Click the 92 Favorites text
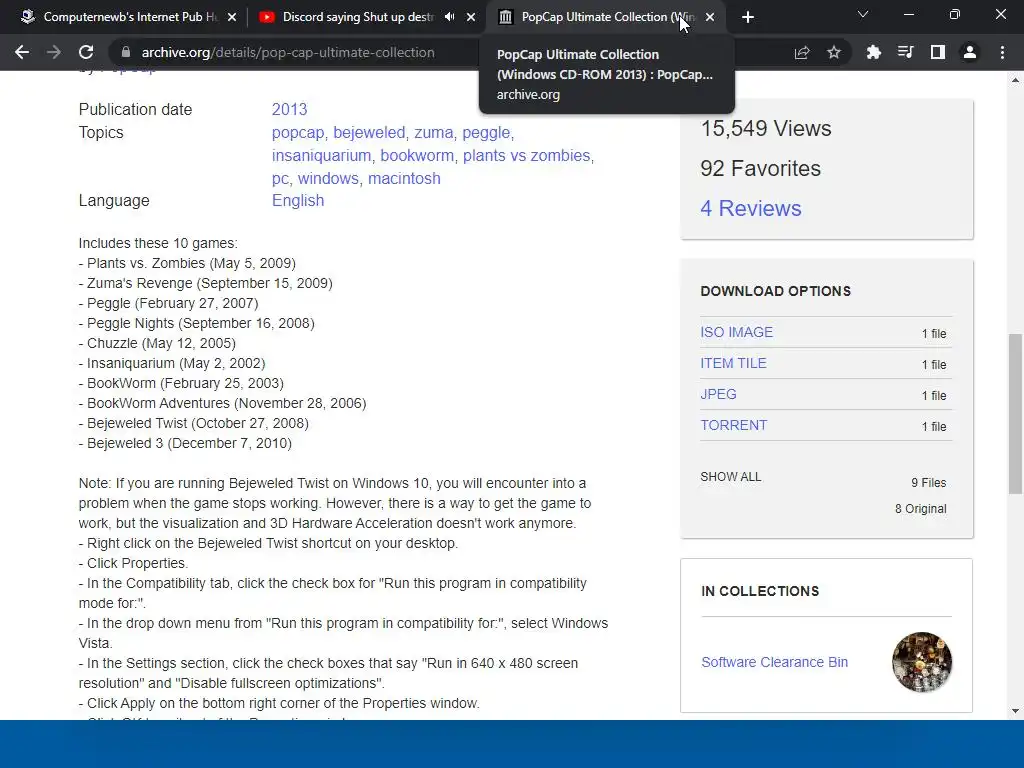This screenshot has width=1024, height=768. [x=760, y=168]
